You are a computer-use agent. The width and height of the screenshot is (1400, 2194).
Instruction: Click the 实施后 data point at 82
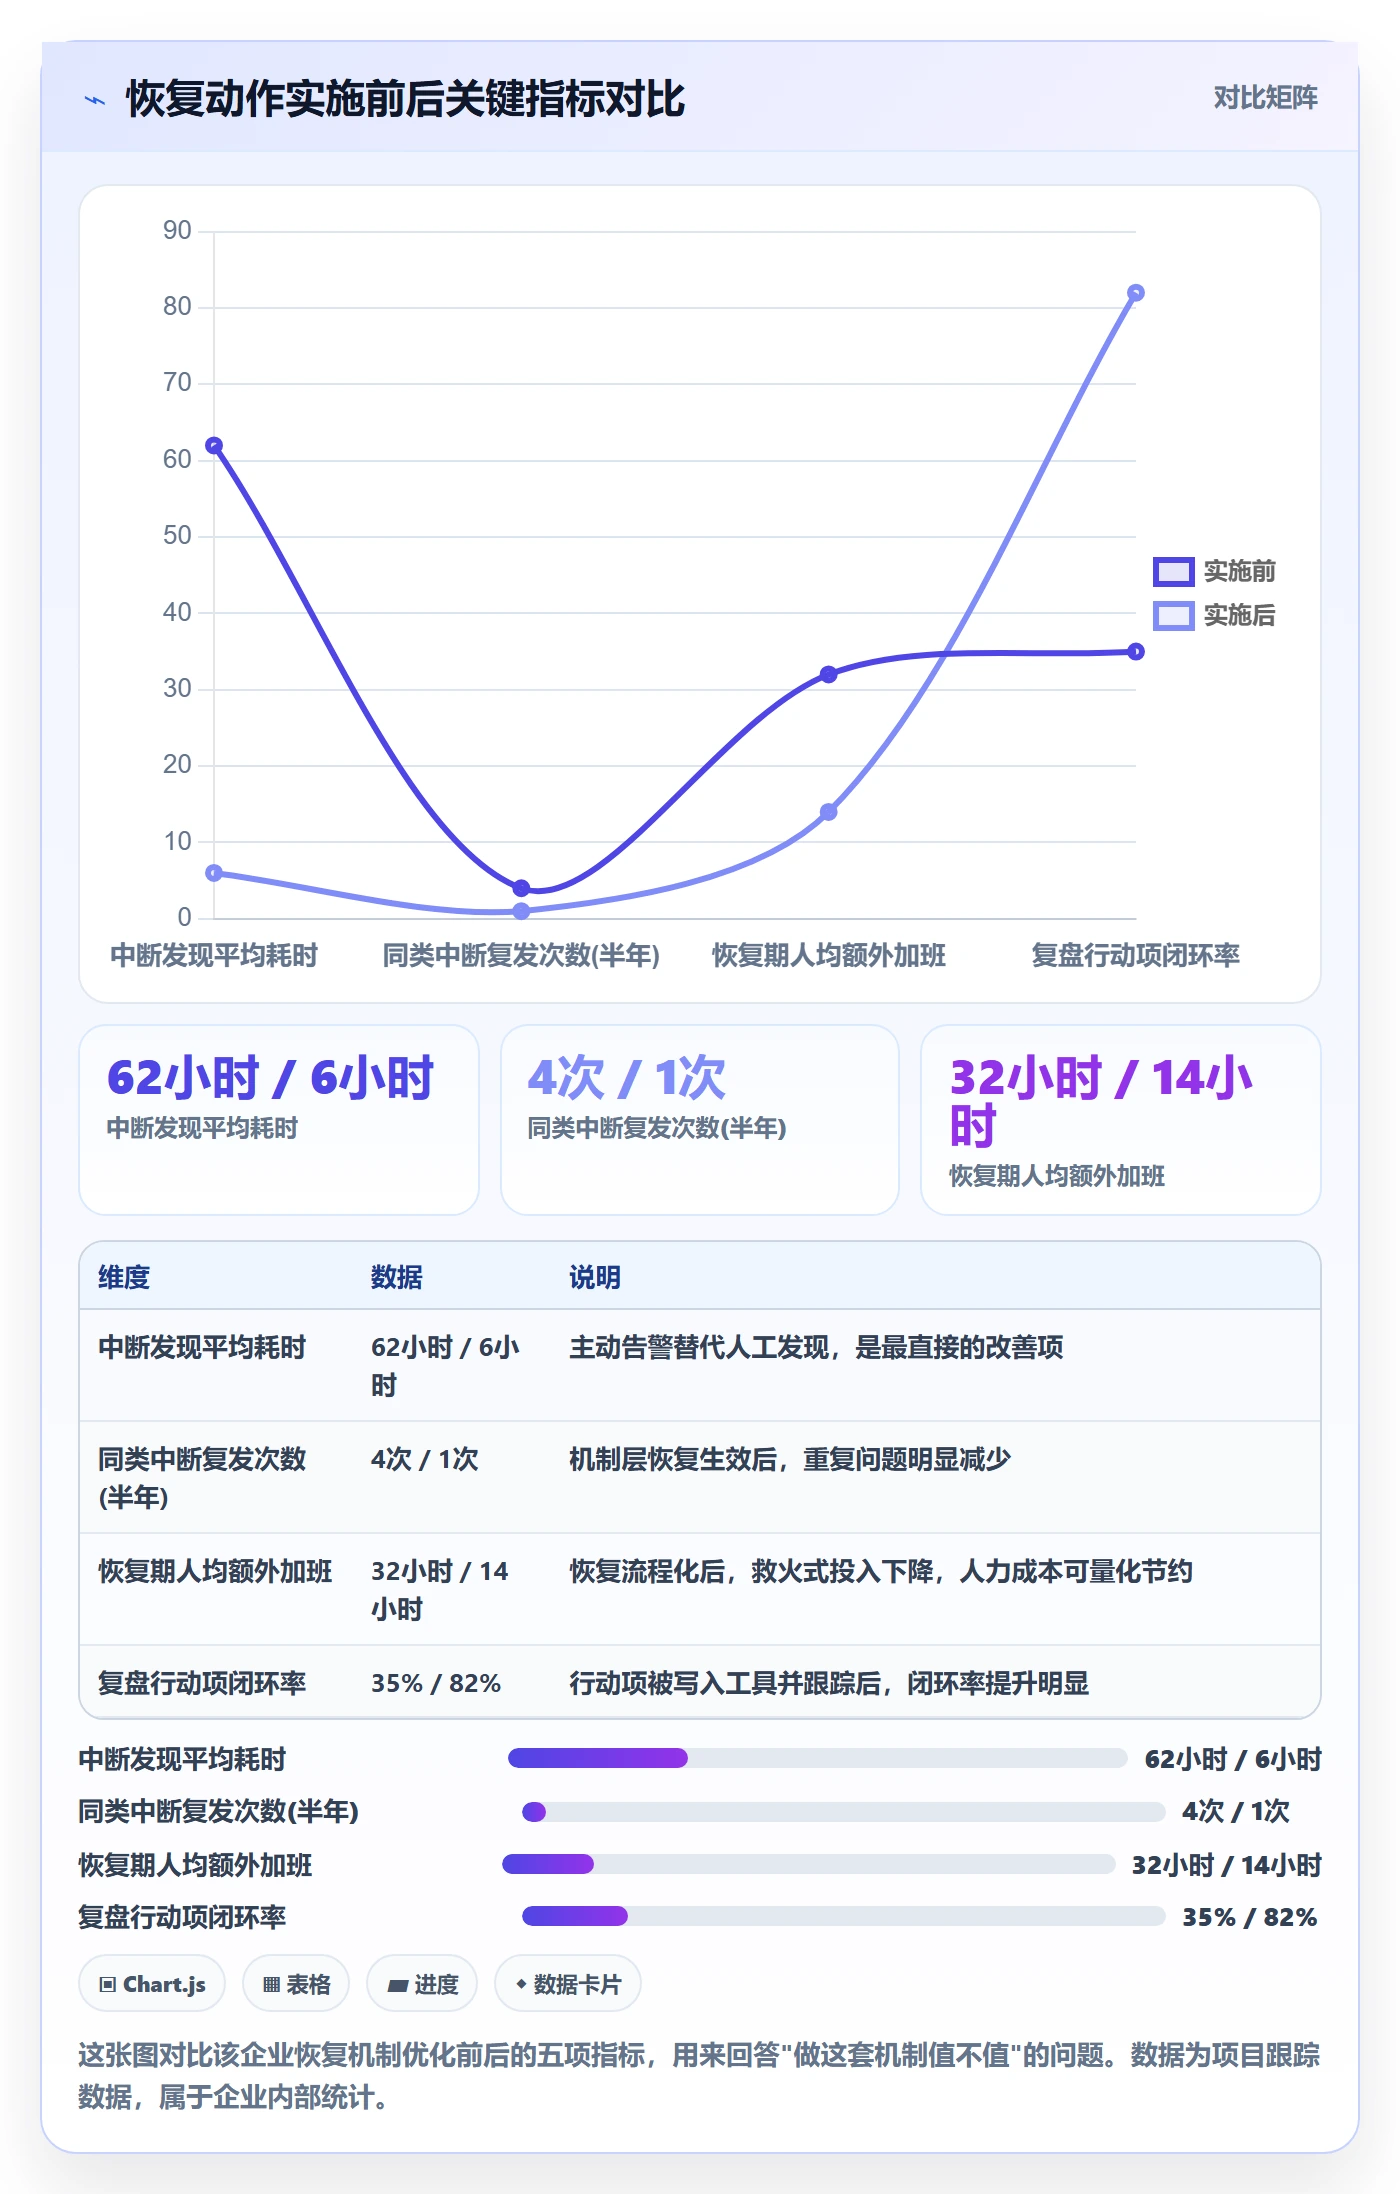[1135, 293]
